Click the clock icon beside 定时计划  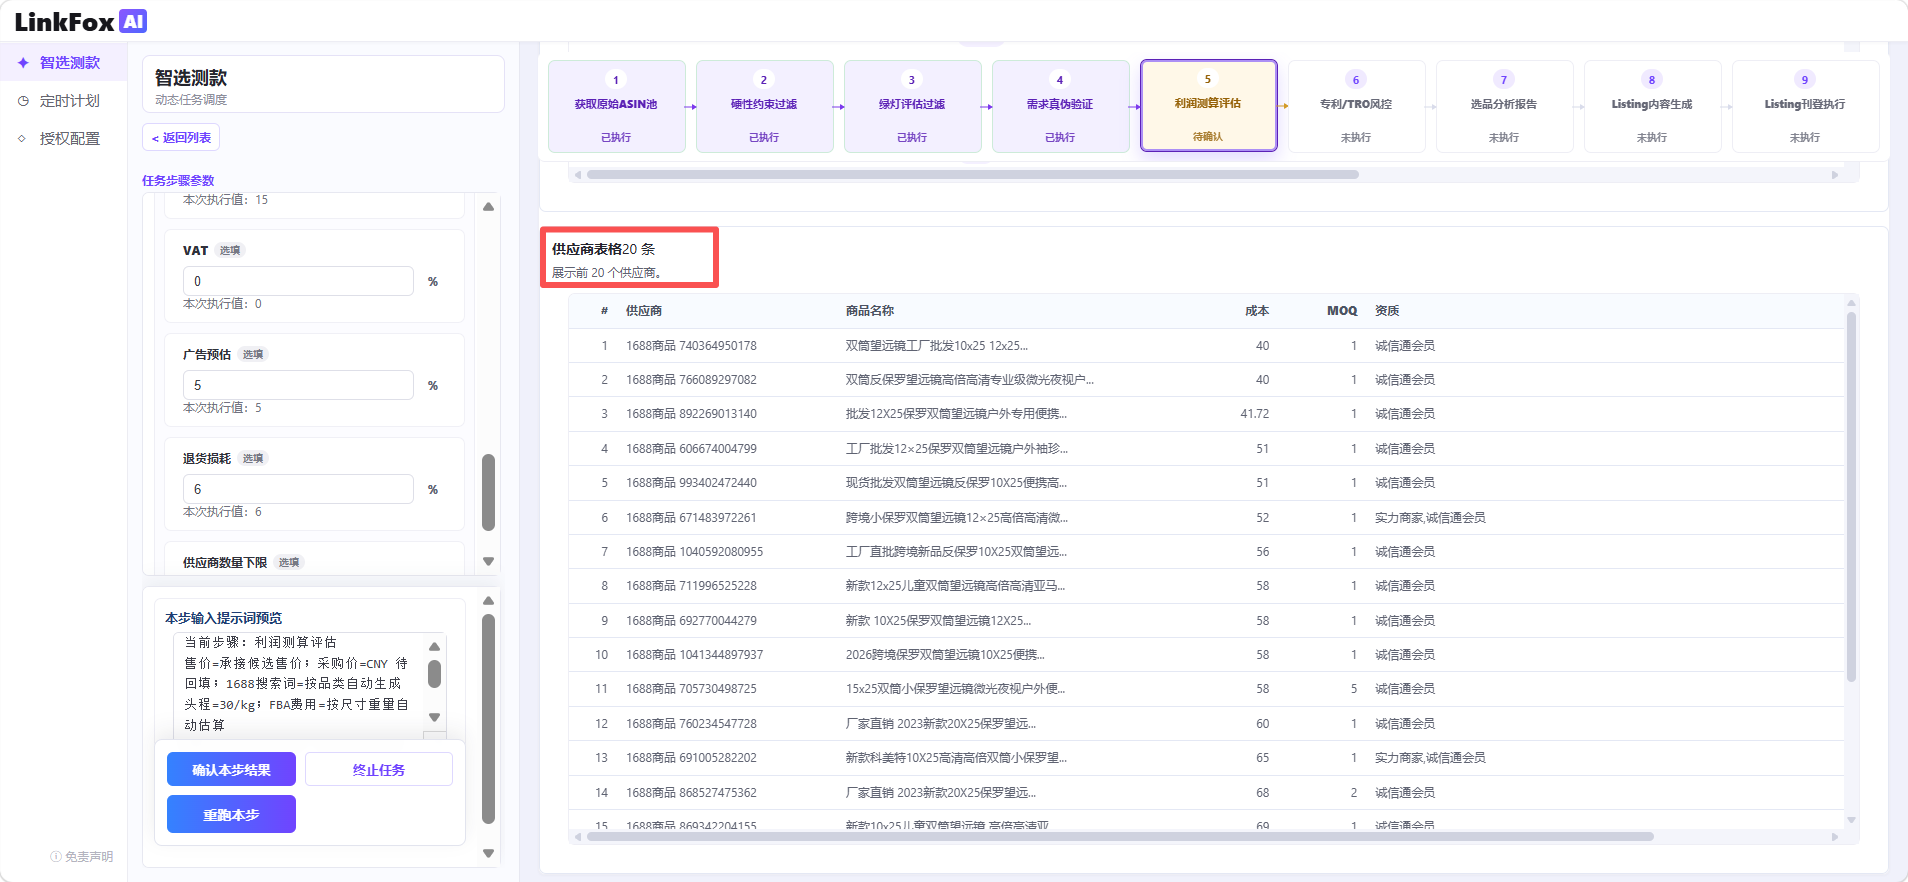23,101
